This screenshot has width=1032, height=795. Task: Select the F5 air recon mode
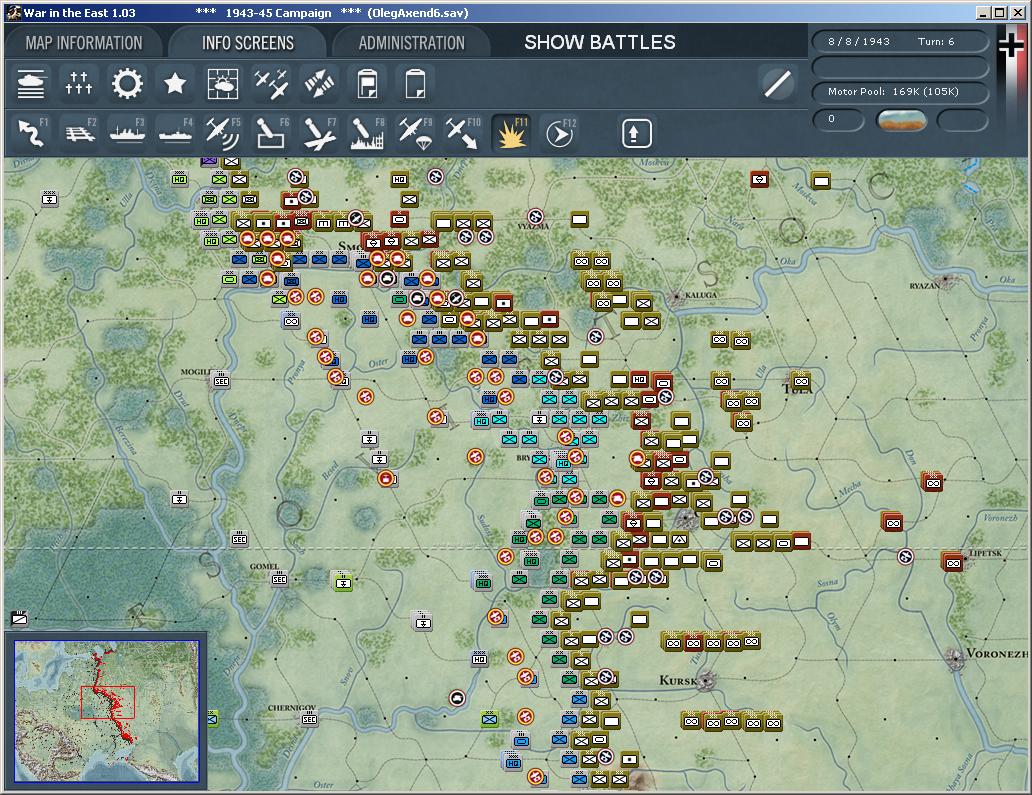[x=223, y=133]
